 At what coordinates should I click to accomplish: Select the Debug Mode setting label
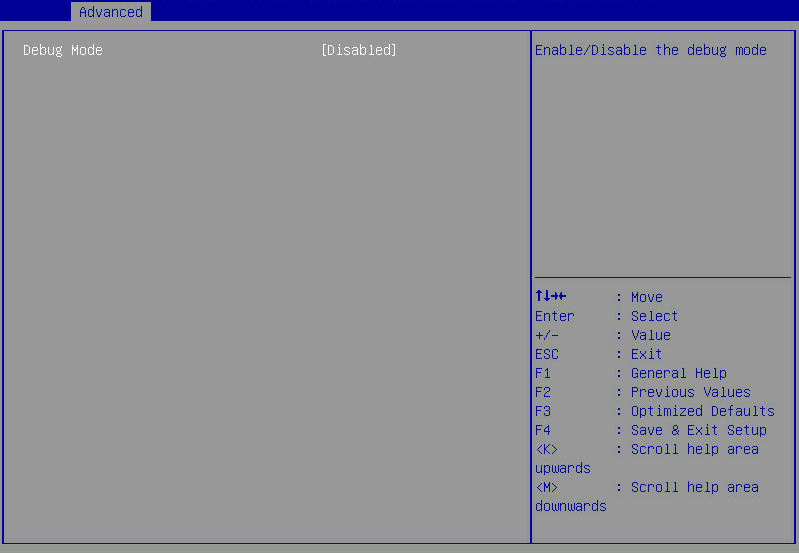pyautogui.click(x=63, y=50)
